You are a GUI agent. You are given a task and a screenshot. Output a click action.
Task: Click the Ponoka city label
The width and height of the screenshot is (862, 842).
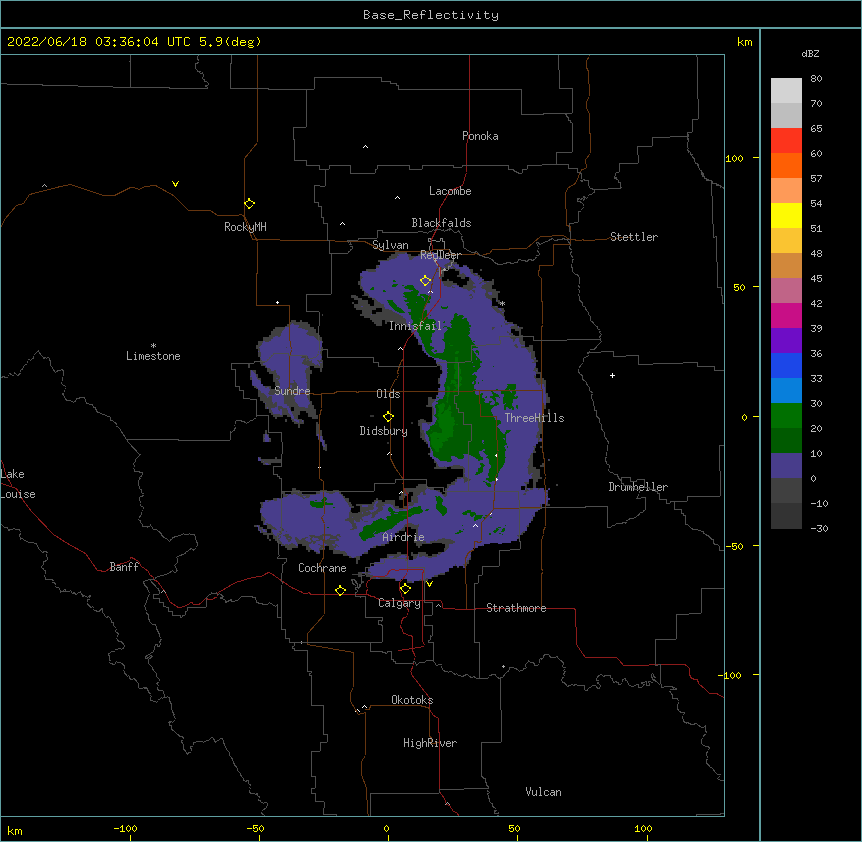pyautogui.click(x=480, y=136)
